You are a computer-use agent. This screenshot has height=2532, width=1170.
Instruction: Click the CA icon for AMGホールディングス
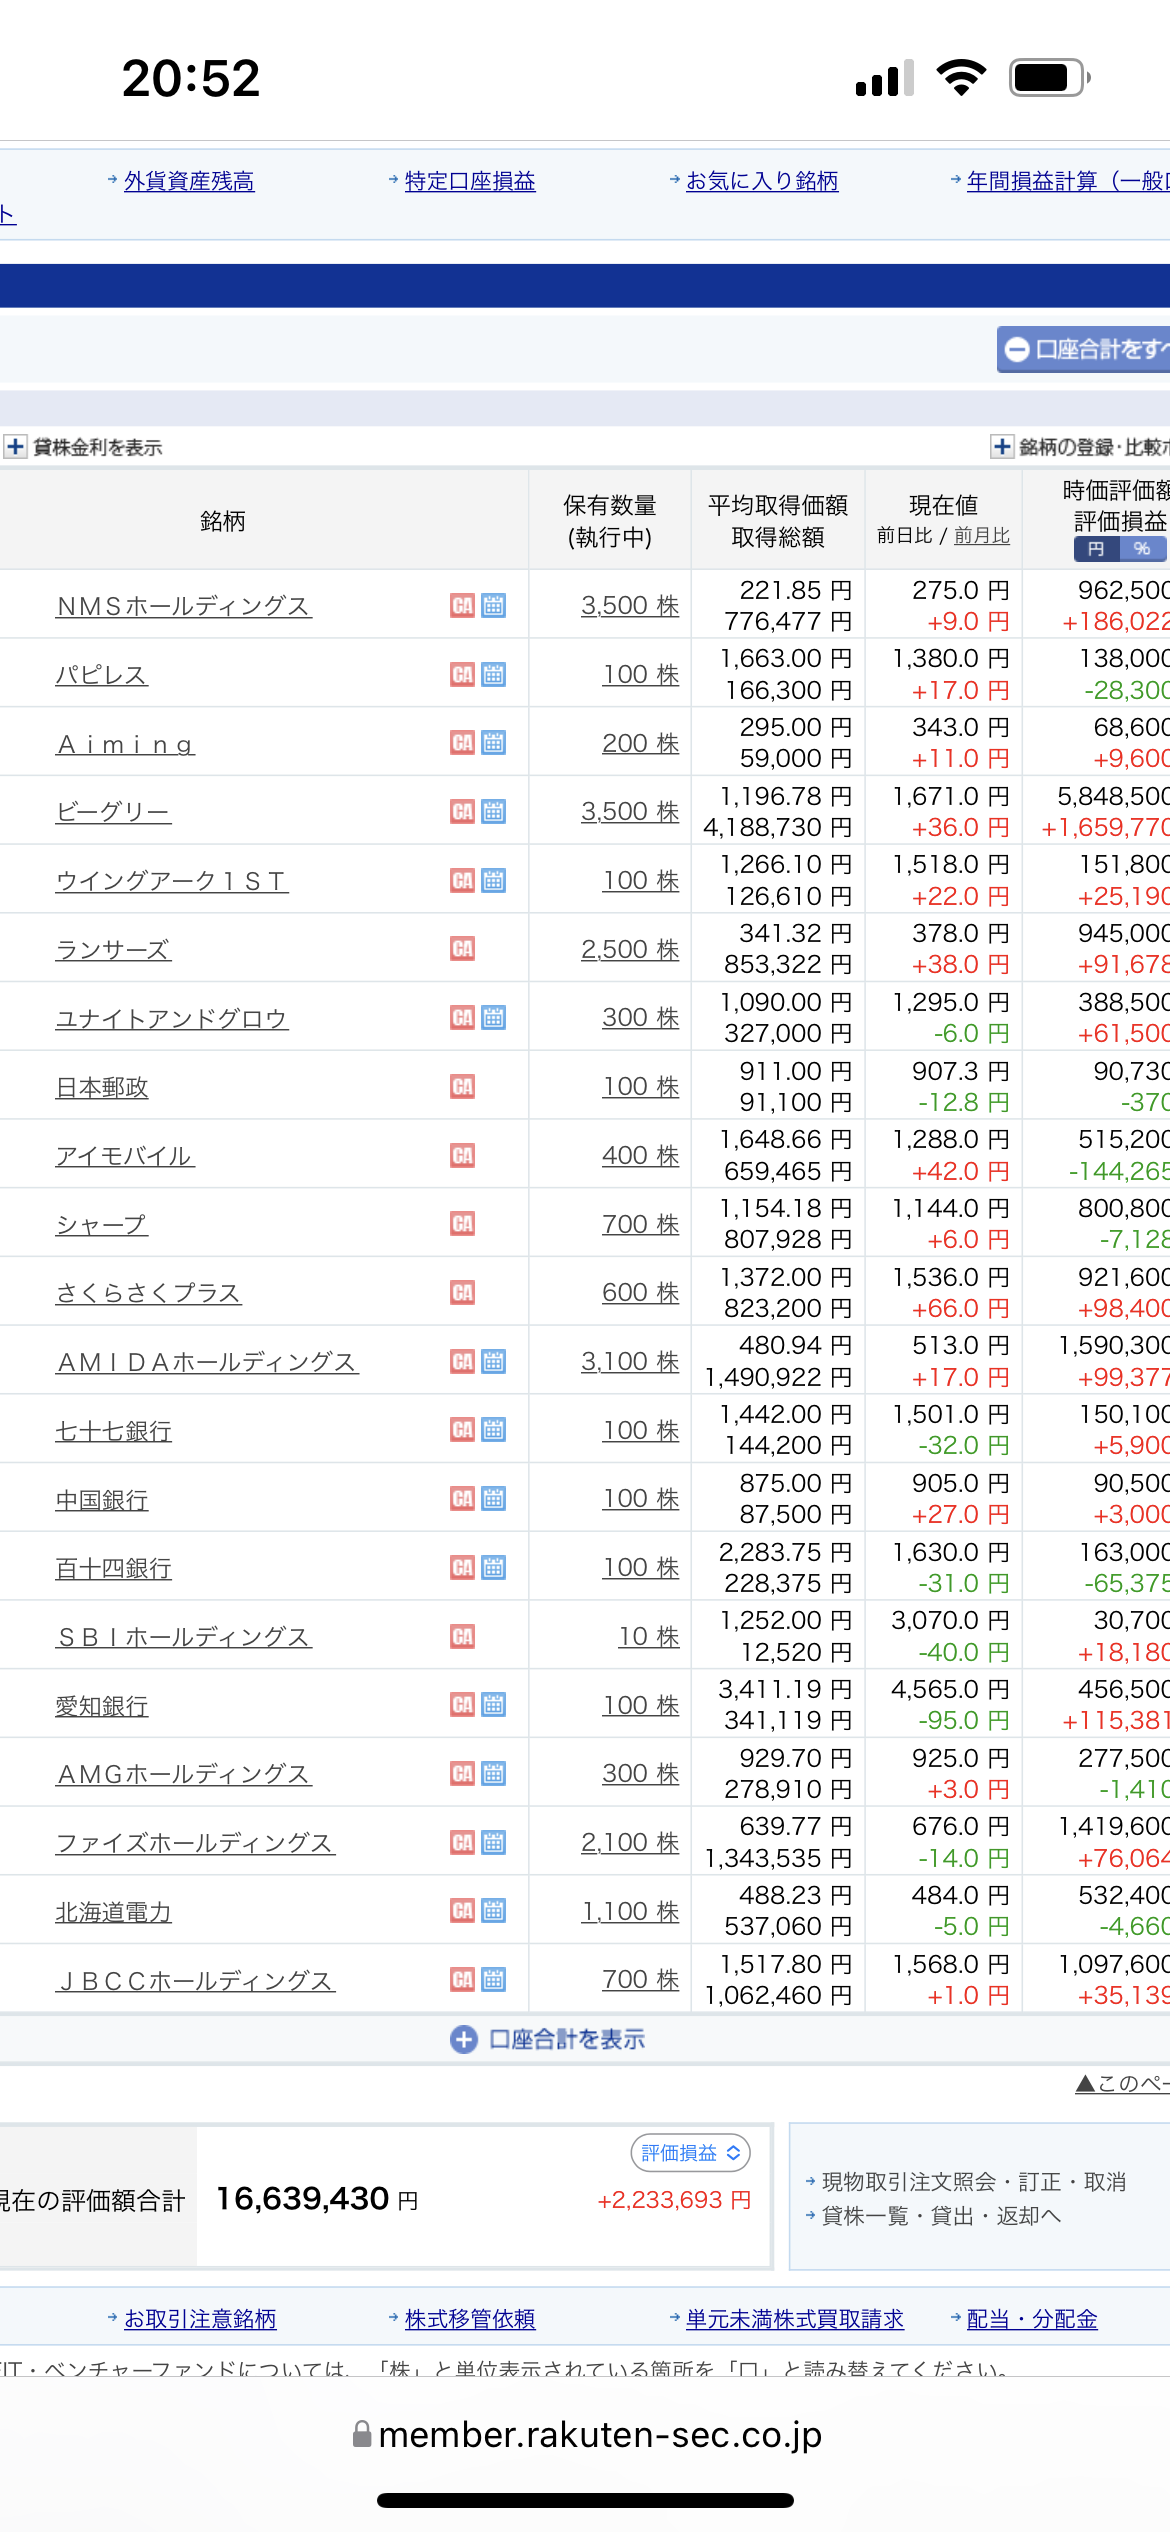point(462,1773)
